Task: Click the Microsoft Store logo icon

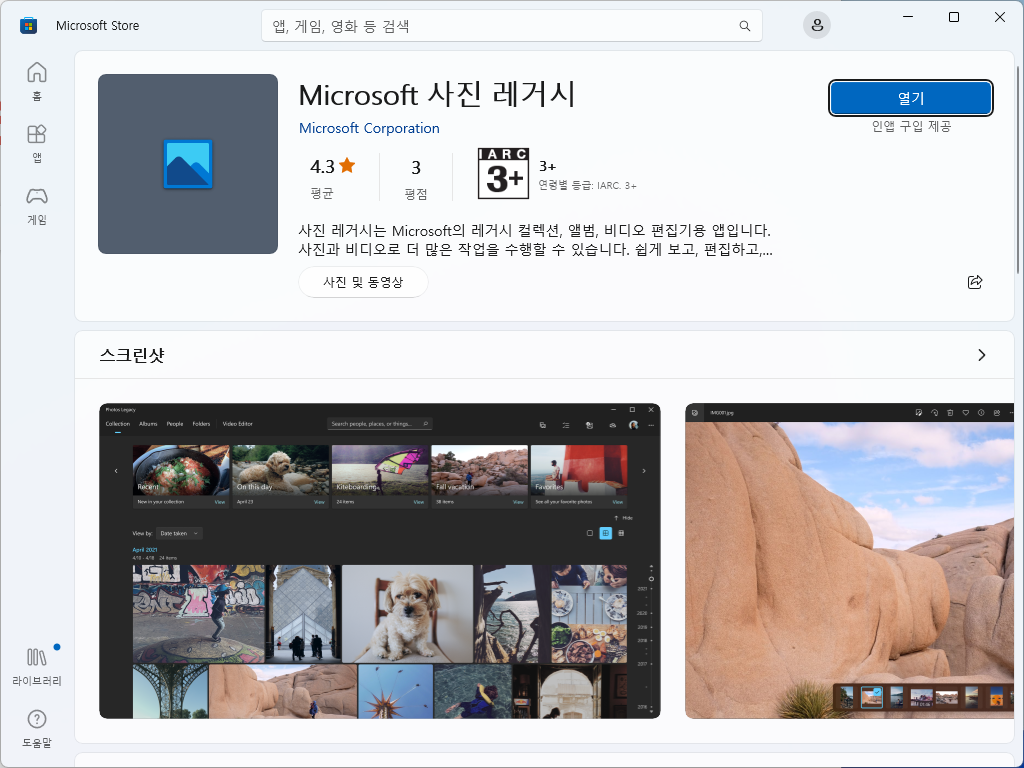Action: pyautogui.click(x=28, y=25)
